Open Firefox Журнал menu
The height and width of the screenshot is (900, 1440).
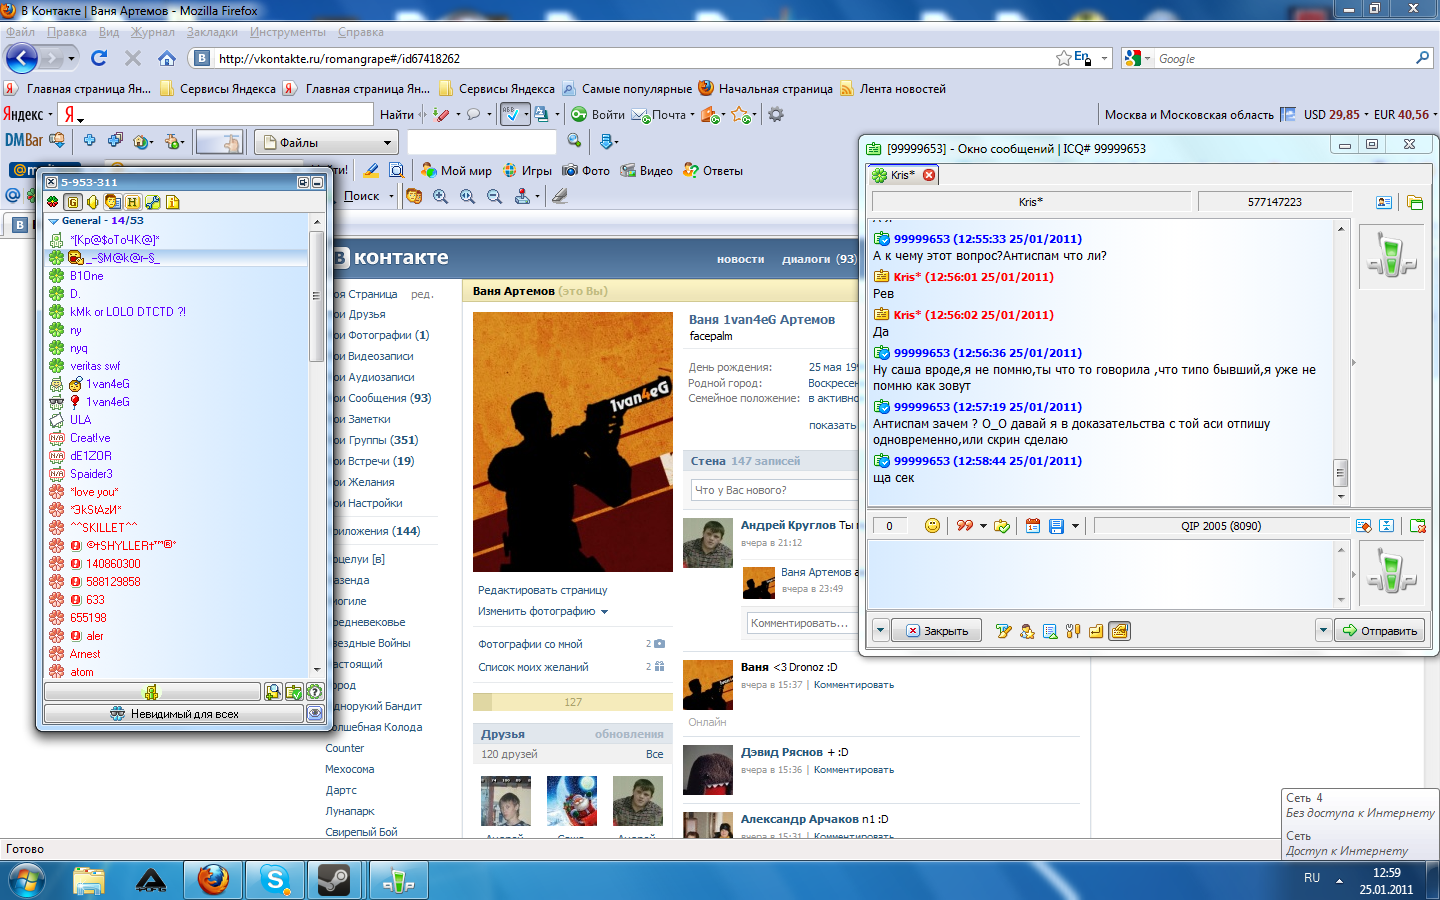(153, 32)
